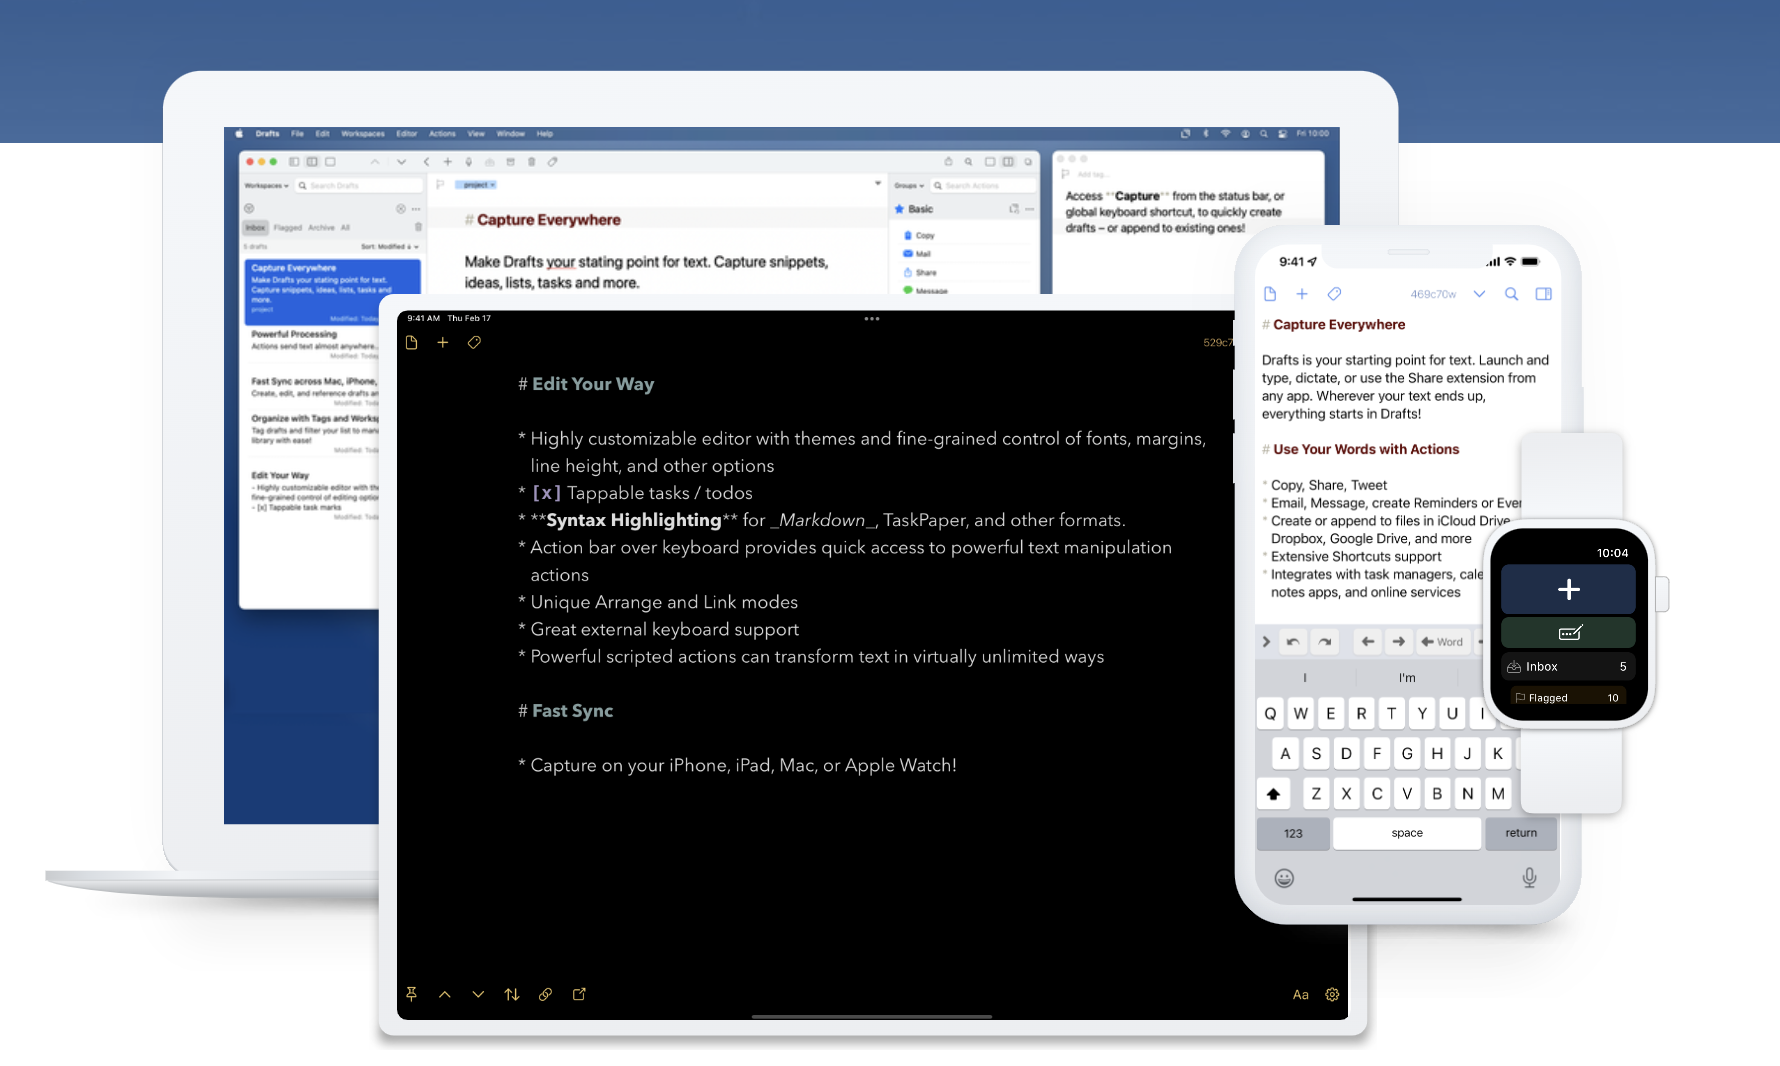Image resolution: width=1780 pixels, height=1066 pixels.
Task: Toggle the pin icon on iPad bottom bar
Action: tap(411, 995)
